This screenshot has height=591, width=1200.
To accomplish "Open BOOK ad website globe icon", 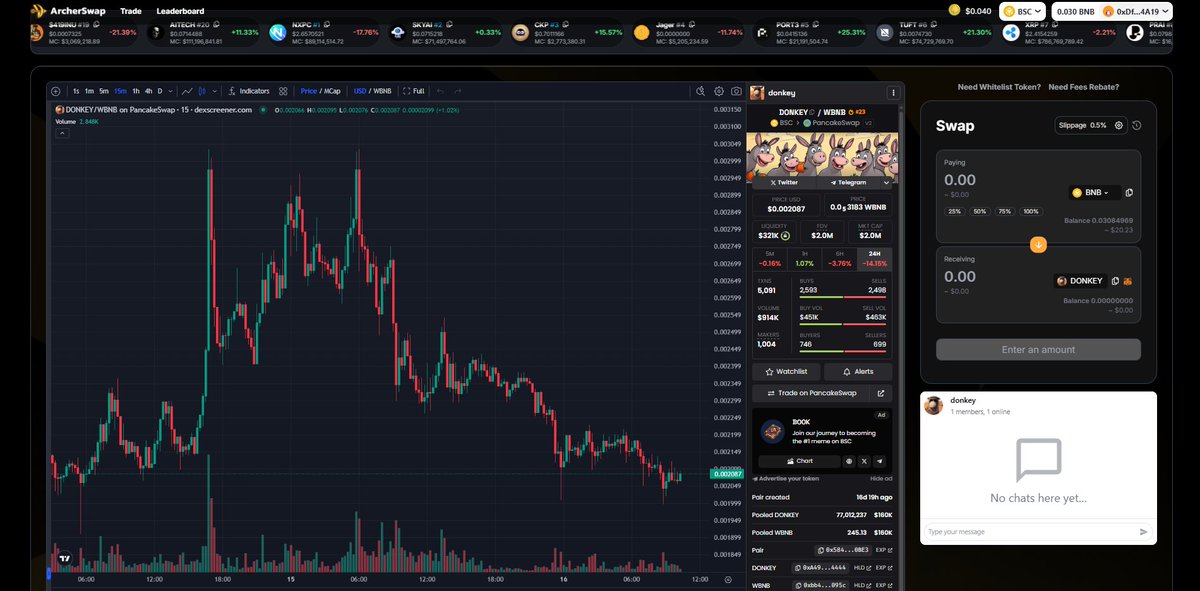I will coord(849,461).
